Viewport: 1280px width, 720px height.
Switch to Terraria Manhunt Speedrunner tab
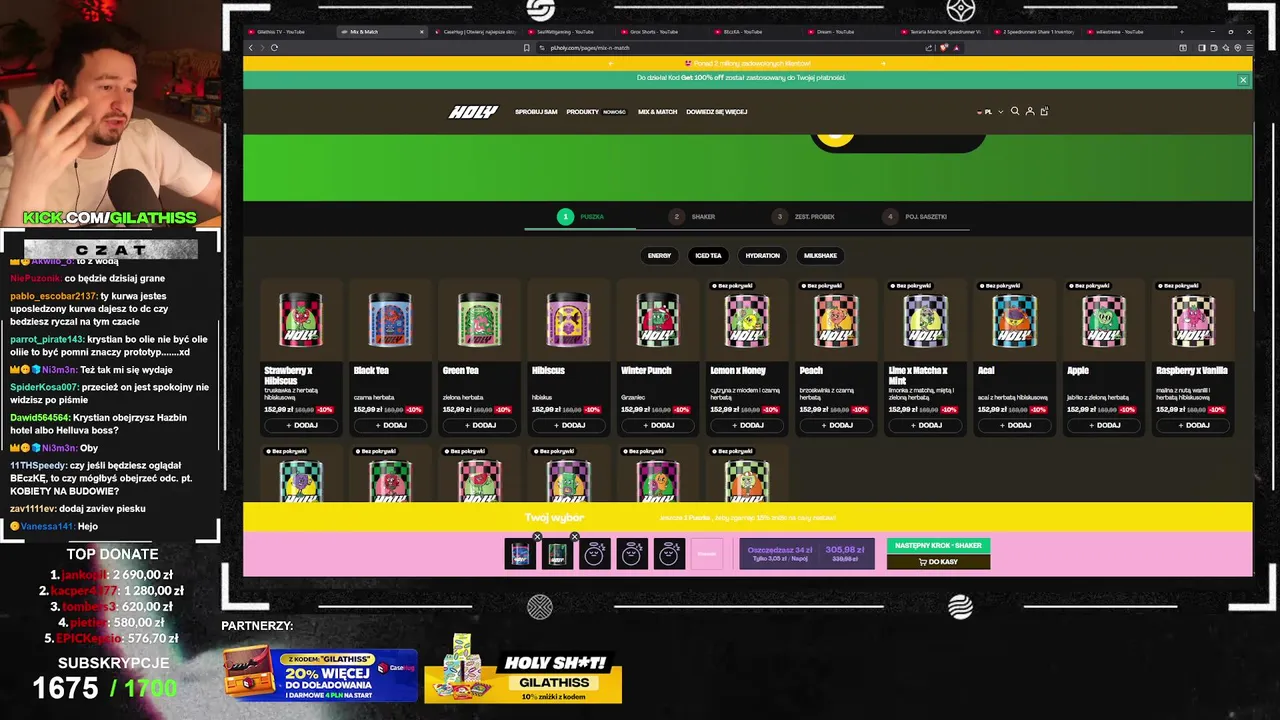(940, 32)
